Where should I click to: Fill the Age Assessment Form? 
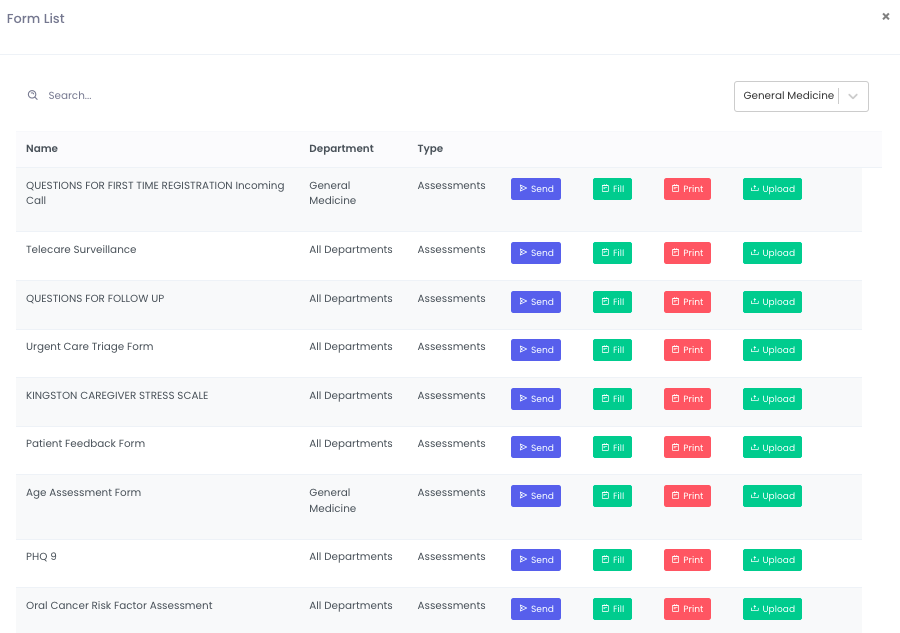612,496
